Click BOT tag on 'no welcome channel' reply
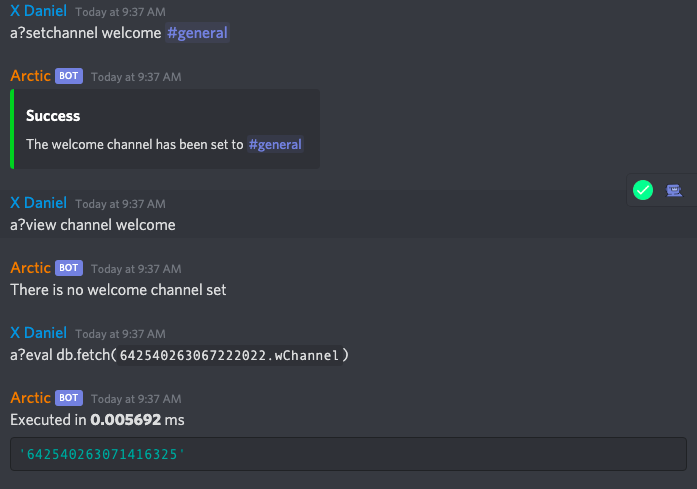The image size is (697, 489). (x=69, y=268)
